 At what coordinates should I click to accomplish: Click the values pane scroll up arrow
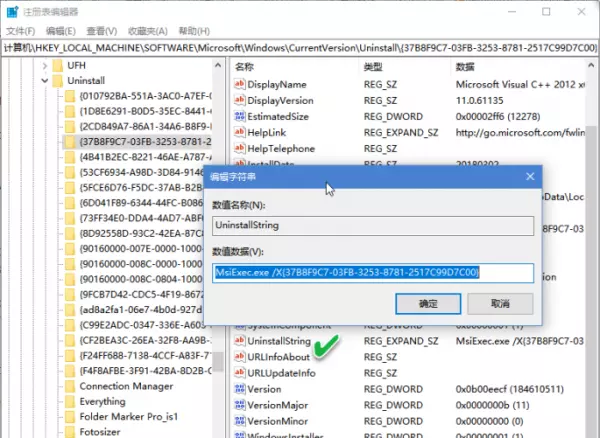[x=592, y=66]
